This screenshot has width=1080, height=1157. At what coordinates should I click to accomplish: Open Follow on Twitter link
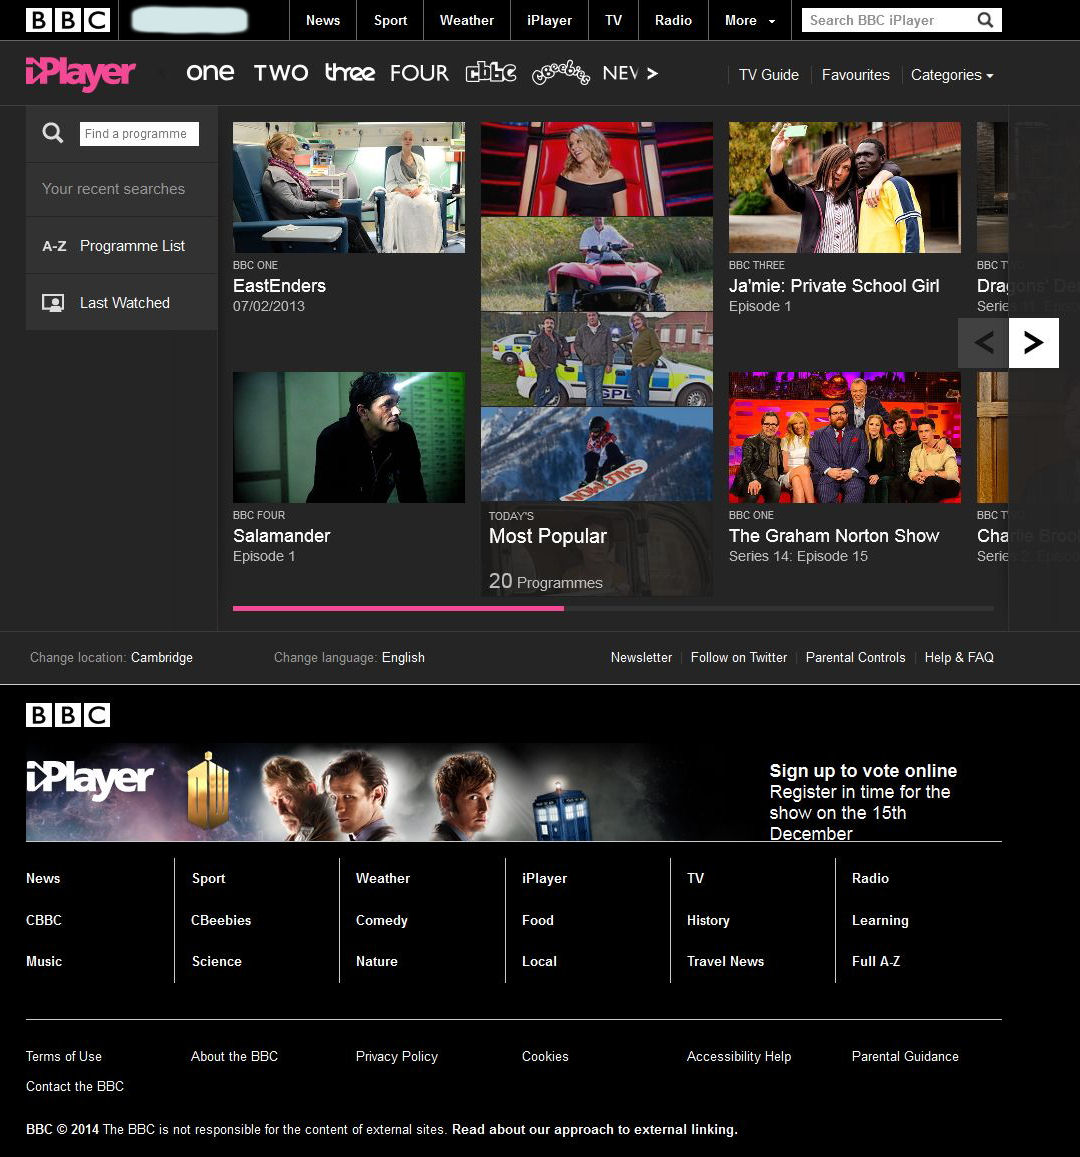tap(738, 657)
